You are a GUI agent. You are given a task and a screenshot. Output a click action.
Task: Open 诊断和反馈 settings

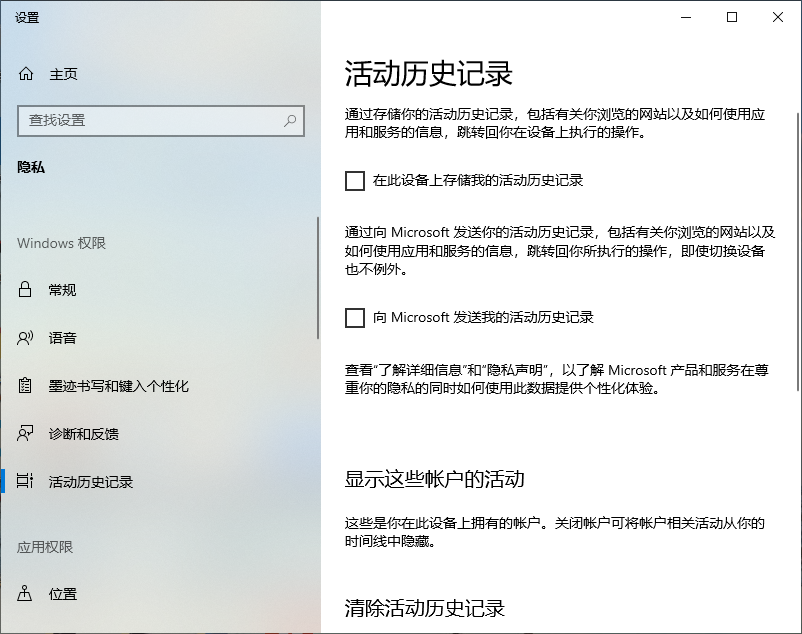(x=25, y=433)
